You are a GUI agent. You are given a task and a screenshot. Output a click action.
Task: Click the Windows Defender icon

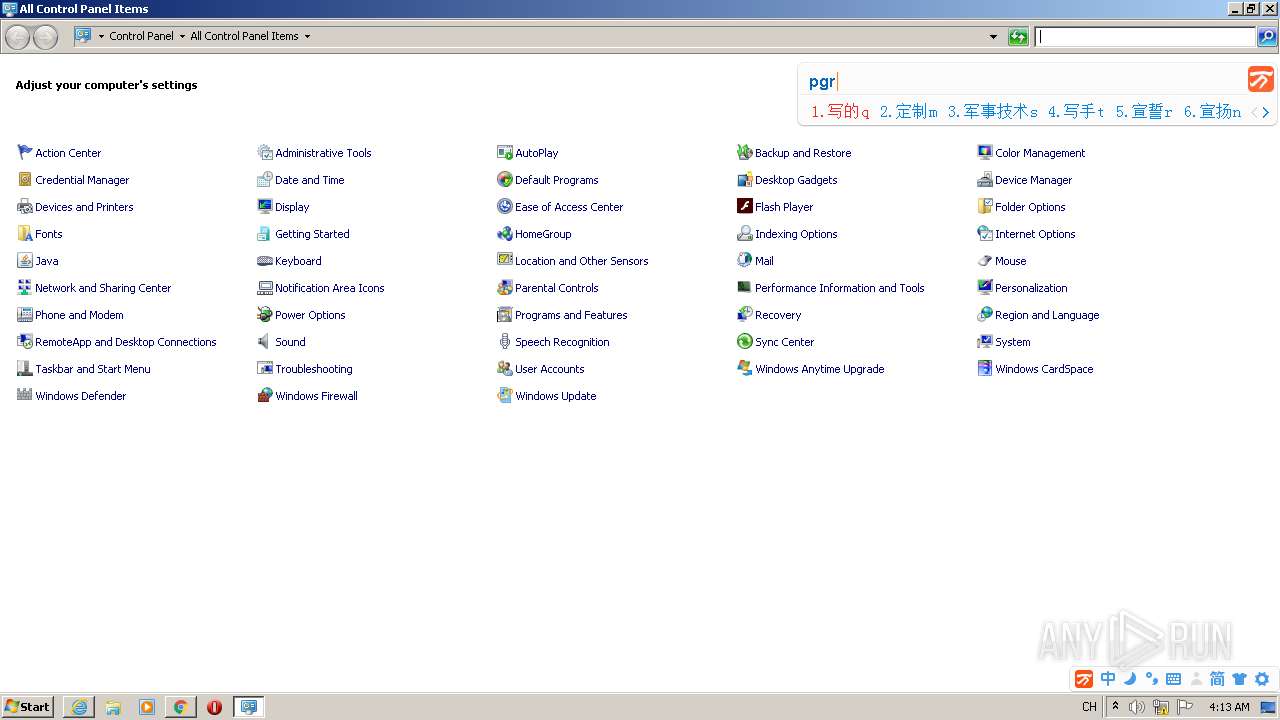[25, 395]
